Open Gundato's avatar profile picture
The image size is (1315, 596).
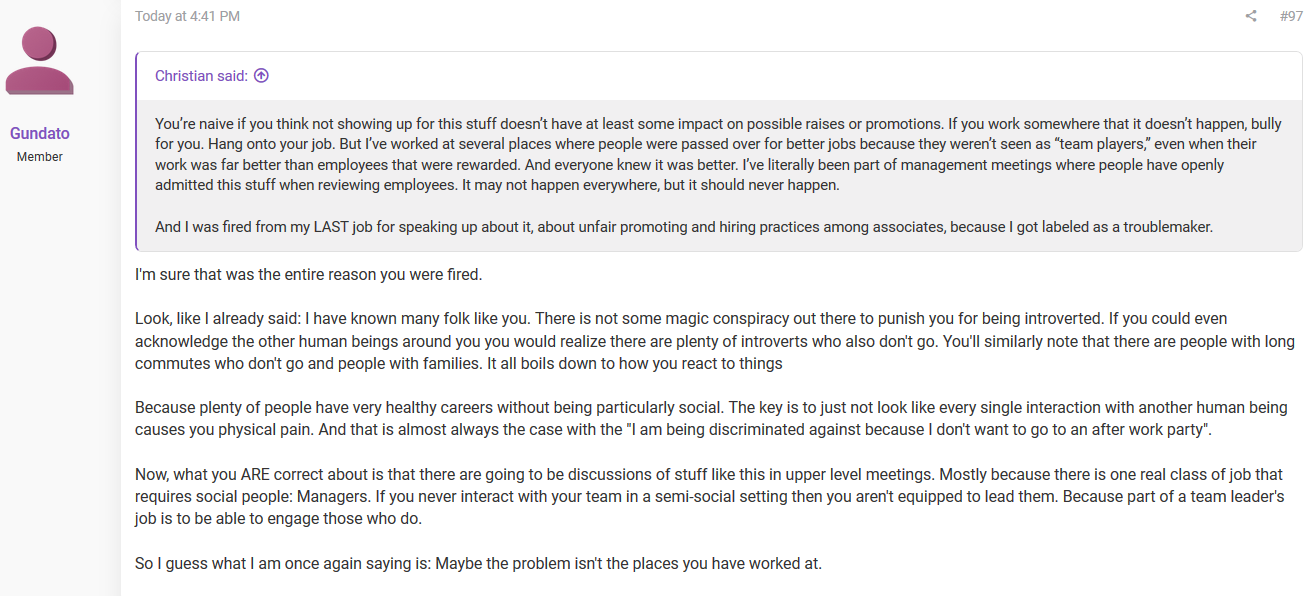pos(40,62)
